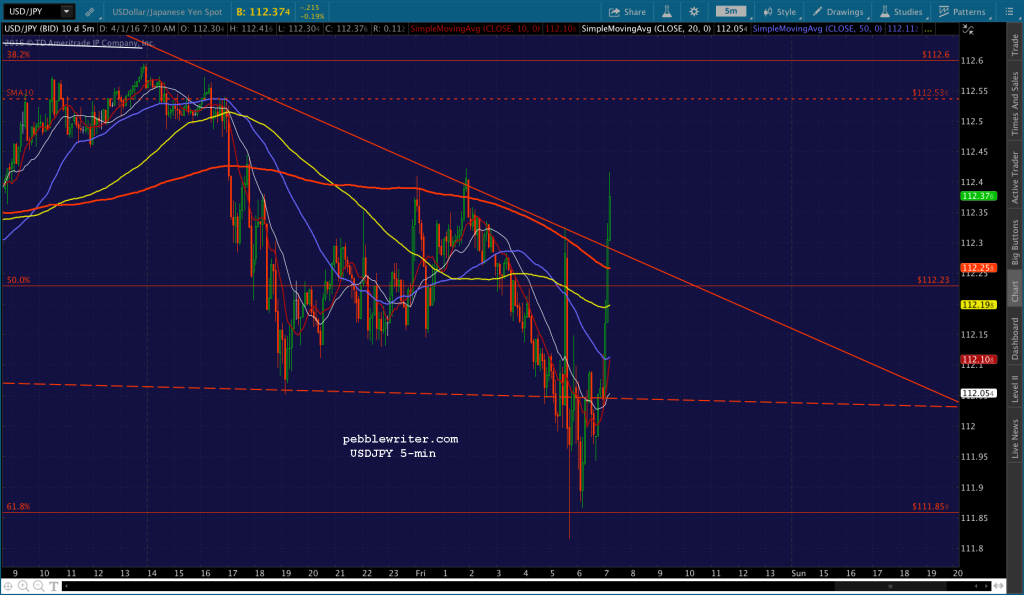Click the OnDemand beaker icon left of the gear

(666, 11)
